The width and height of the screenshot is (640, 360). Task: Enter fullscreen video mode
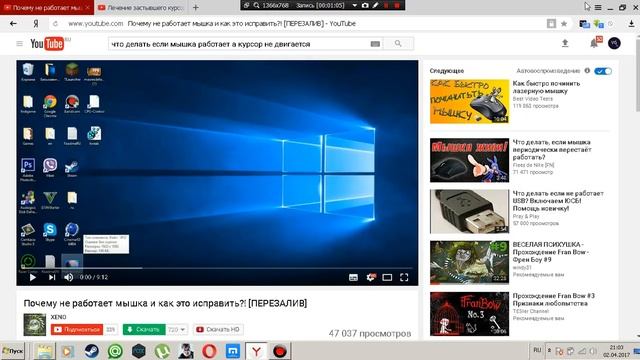404,278
